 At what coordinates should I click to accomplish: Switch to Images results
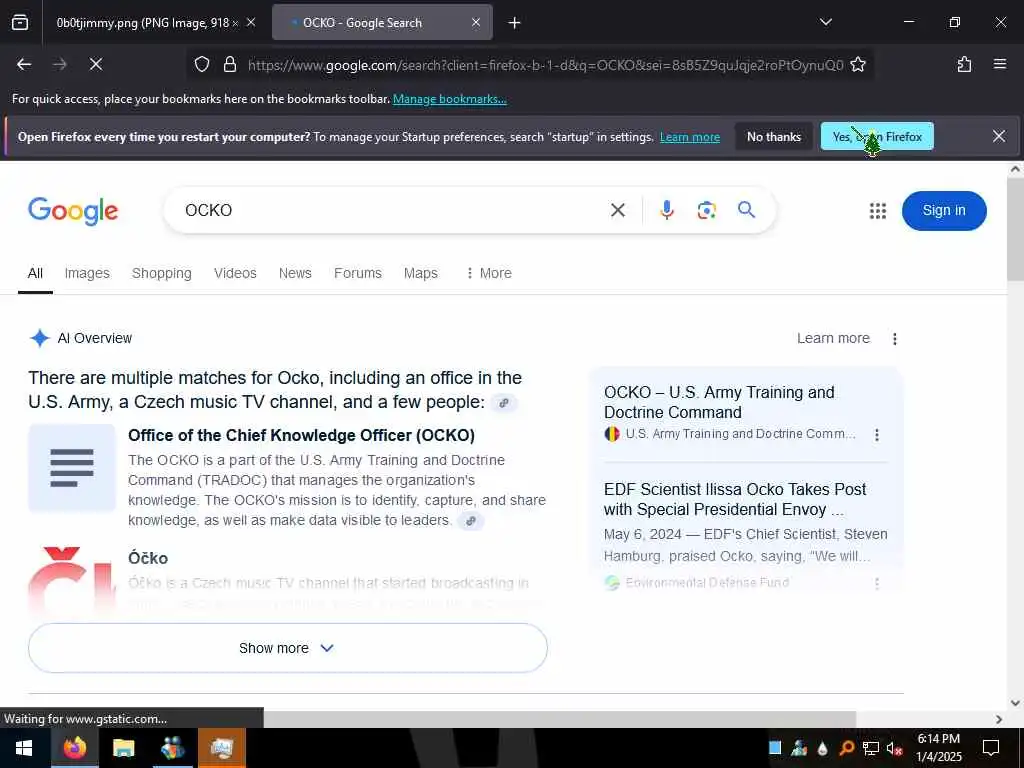(87, 274)
